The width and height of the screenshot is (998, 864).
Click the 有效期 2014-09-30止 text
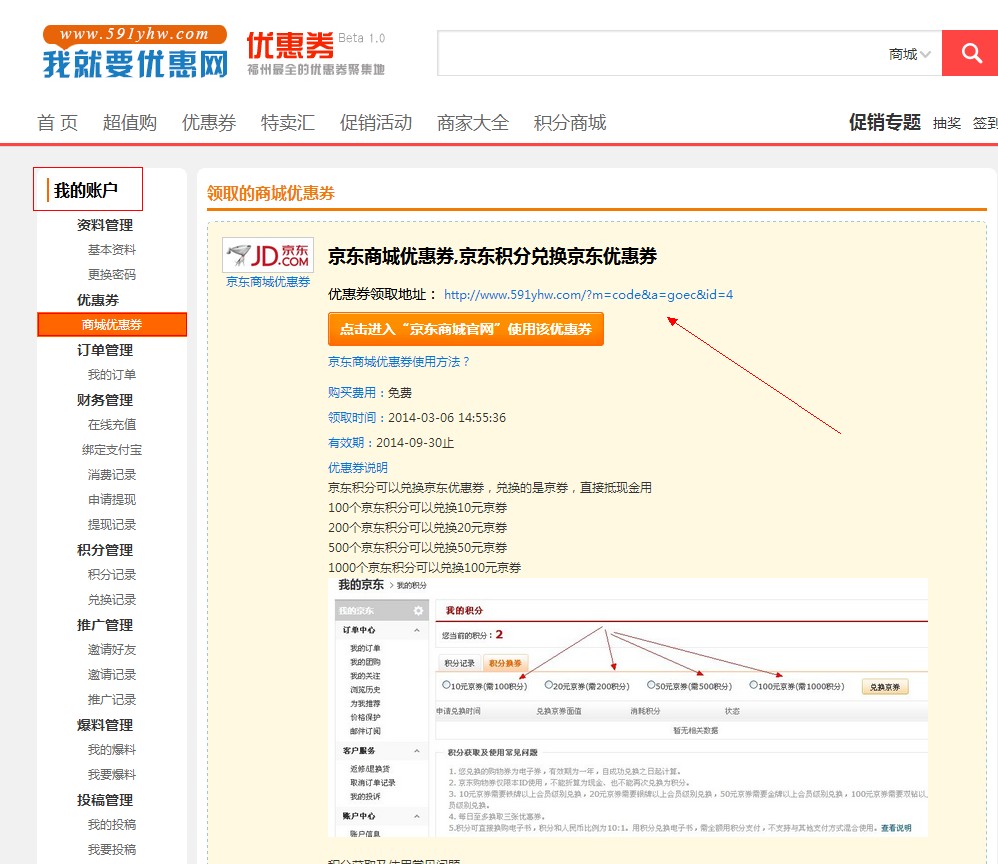point(391,443)
